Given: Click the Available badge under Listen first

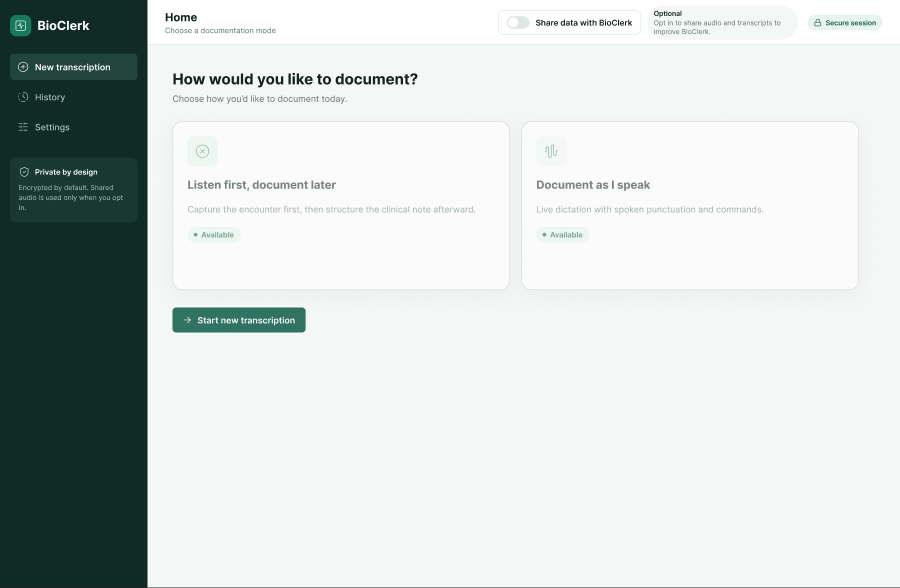Looking at the screenshot, I should coord(214,235).
